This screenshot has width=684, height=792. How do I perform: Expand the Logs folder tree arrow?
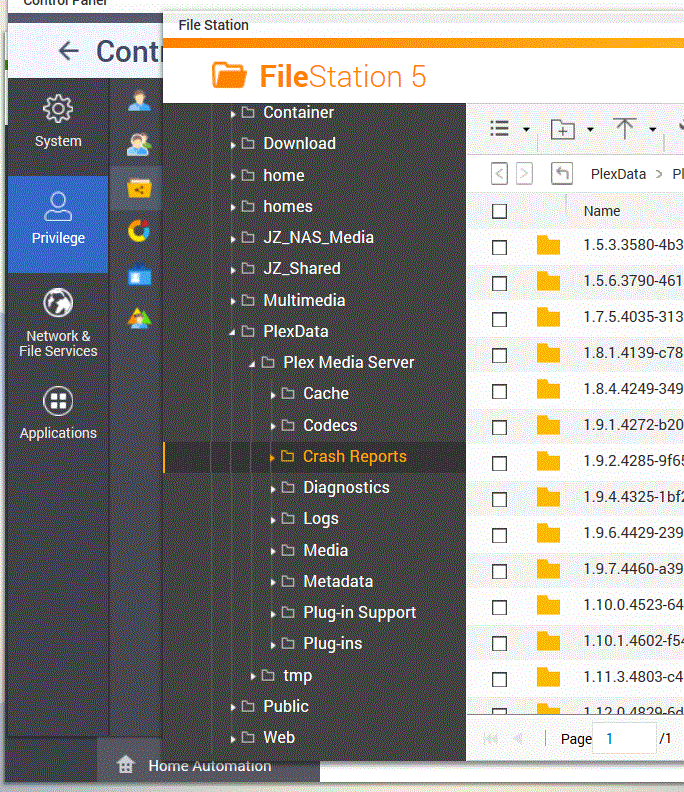(272, 520)
